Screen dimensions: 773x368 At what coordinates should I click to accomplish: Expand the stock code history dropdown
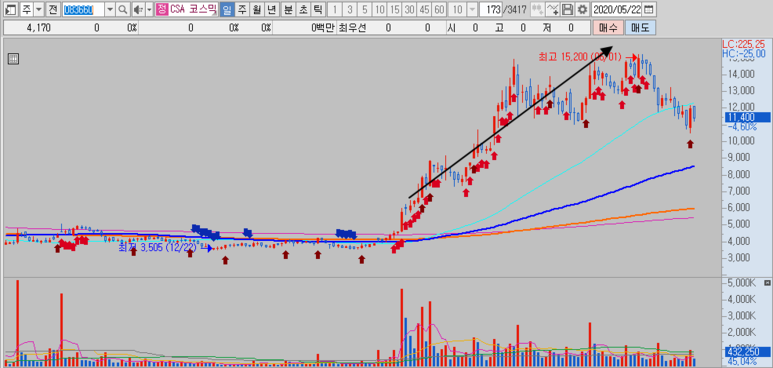110,9
